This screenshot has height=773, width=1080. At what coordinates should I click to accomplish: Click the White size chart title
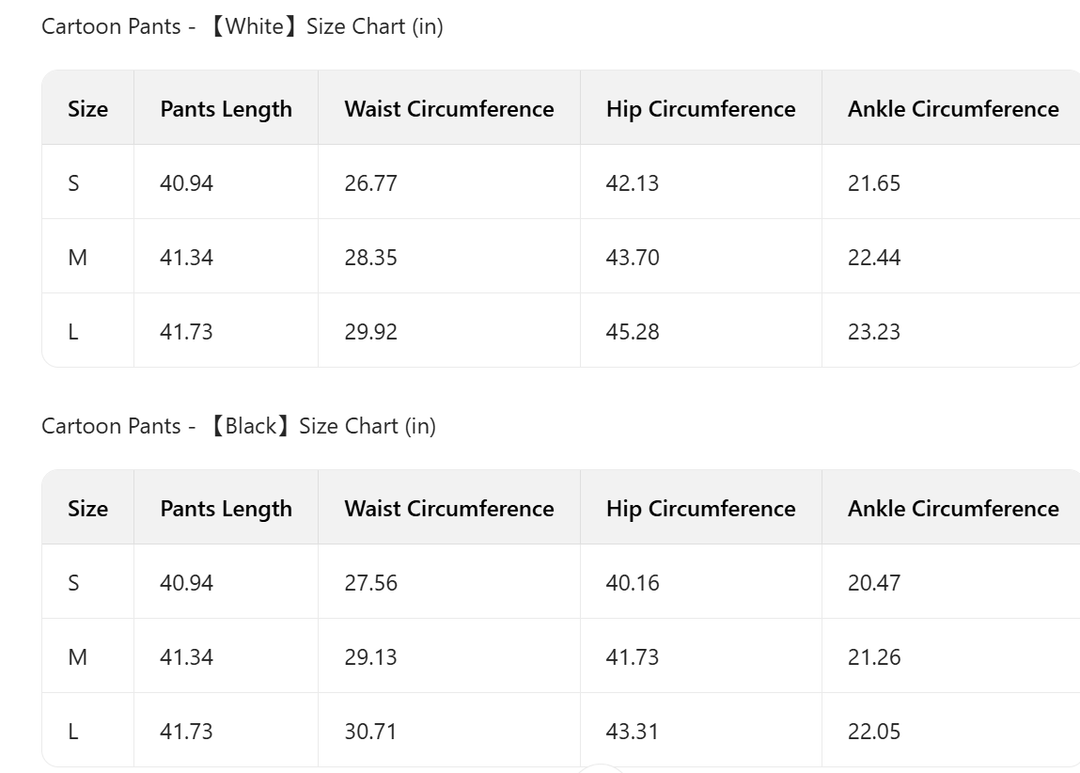click(242, 27)
